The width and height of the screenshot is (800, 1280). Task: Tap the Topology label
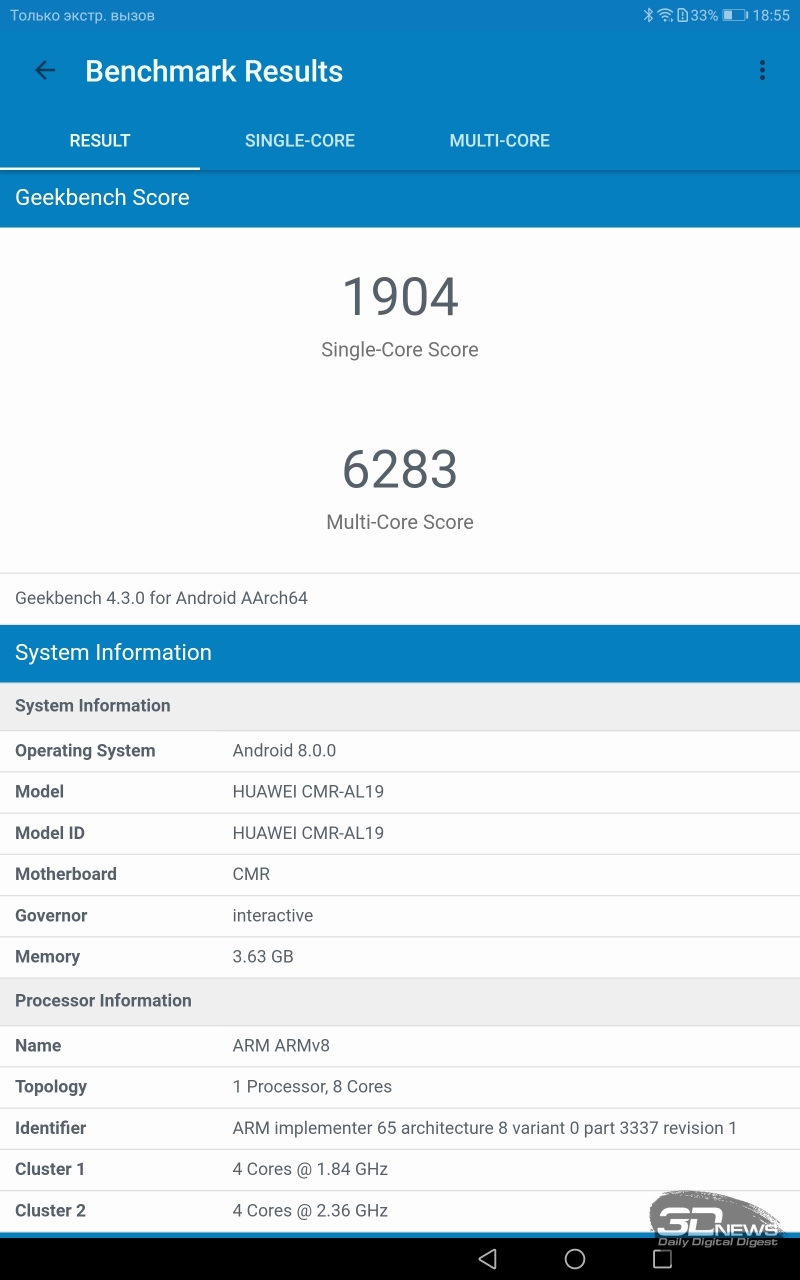[51, 1087]
